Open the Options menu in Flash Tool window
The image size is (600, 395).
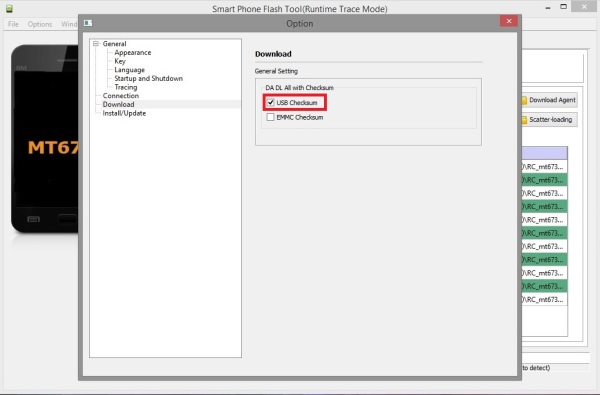coord(40,24)
